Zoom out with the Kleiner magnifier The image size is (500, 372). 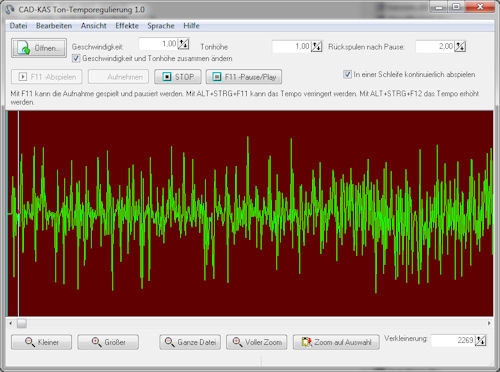41,342
